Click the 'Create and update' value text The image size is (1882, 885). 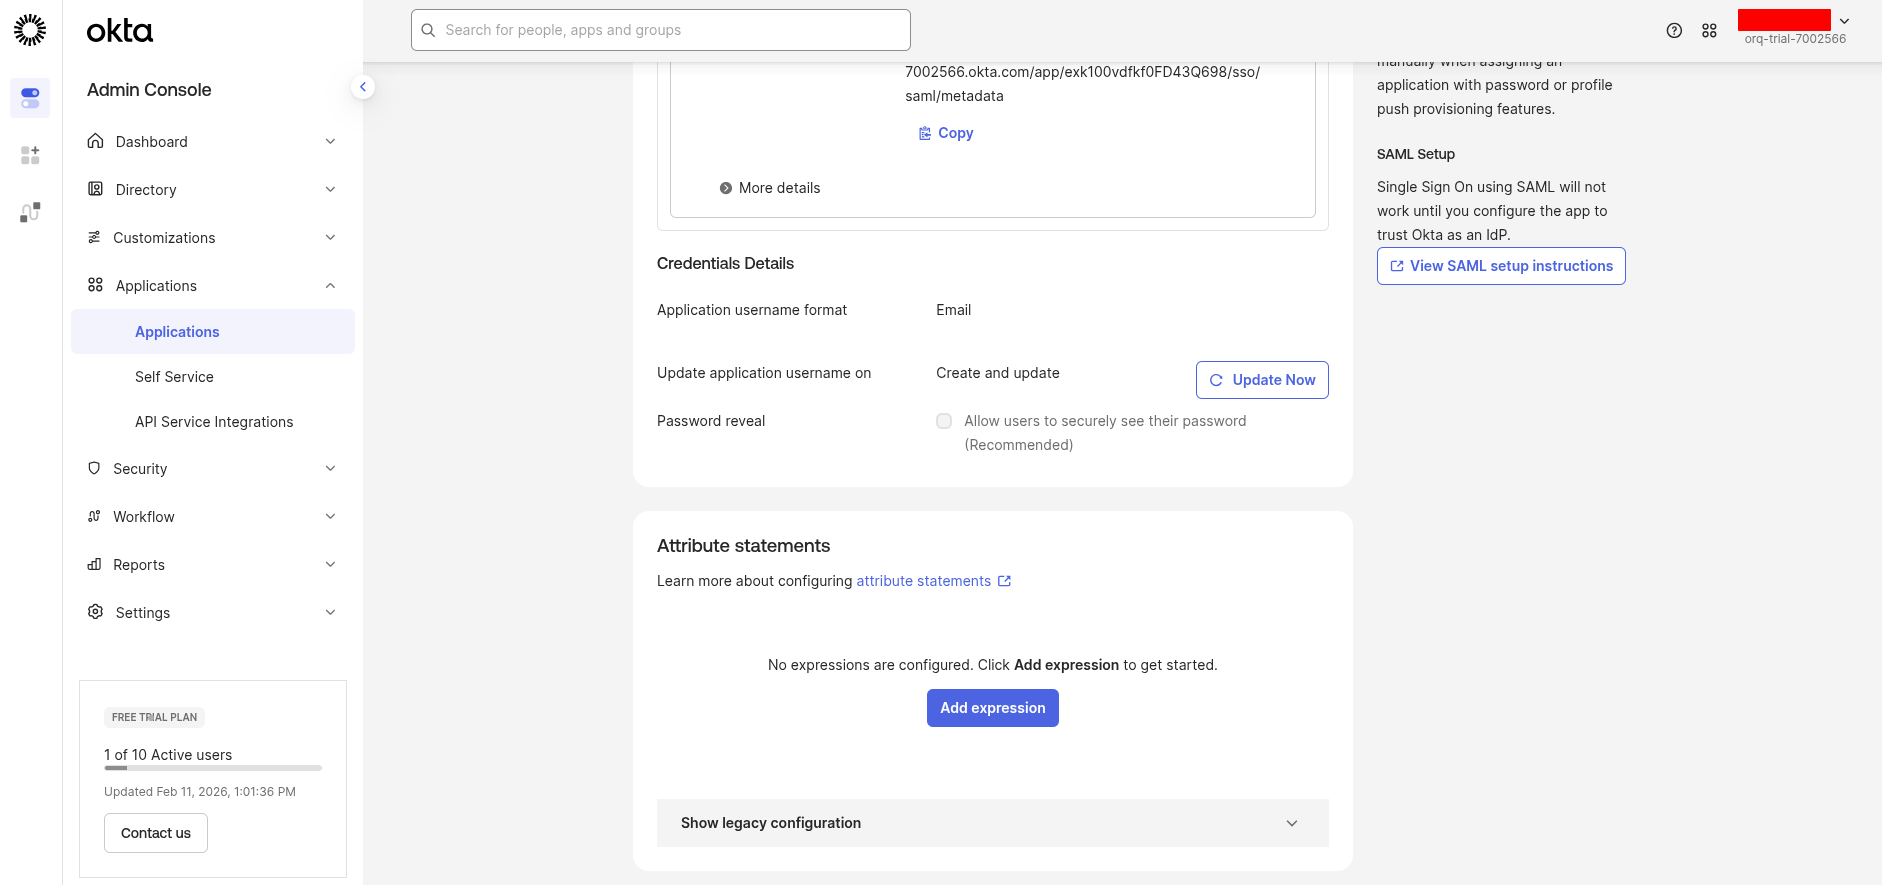pos(998,373)
